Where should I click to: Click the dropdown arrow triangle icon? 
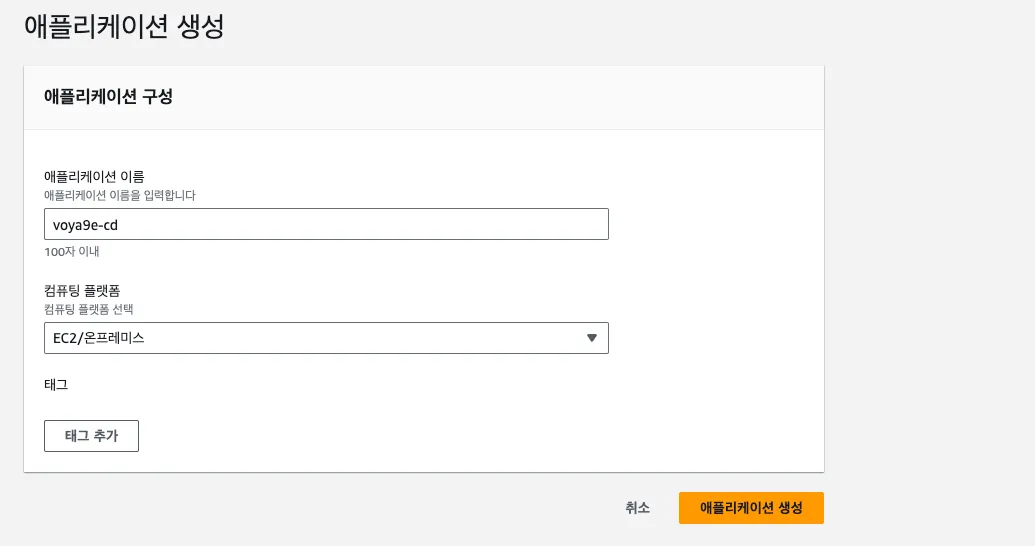pos(592,338)
